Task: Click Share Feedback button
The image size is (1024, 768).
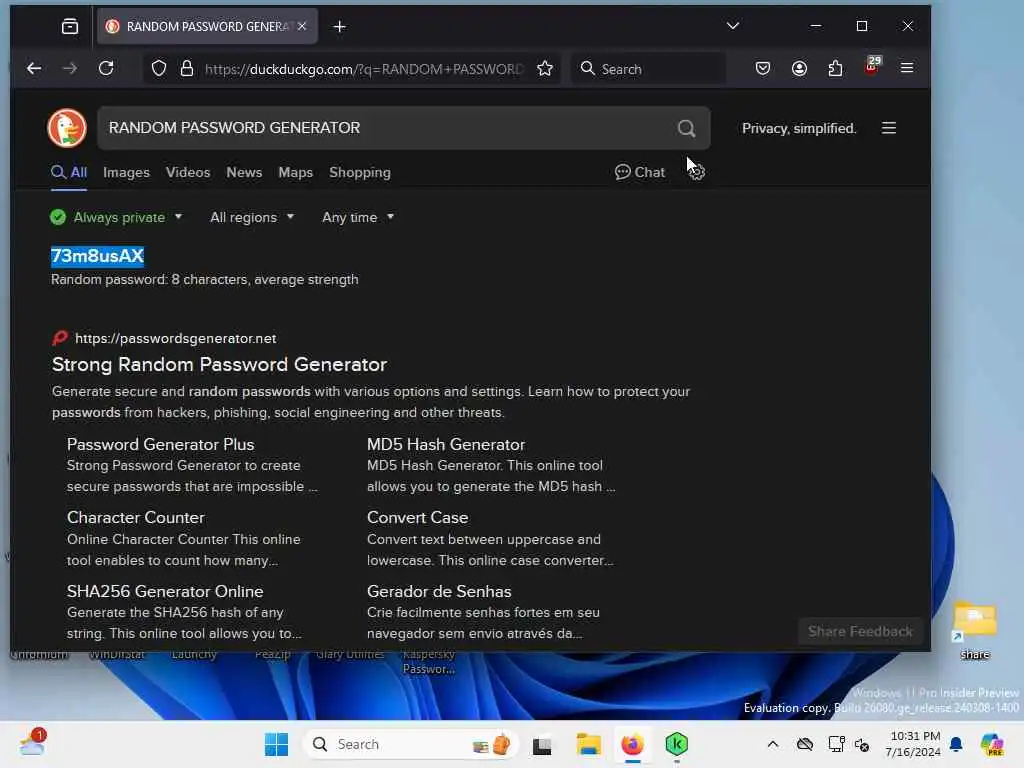Action: tap(860, 632)
